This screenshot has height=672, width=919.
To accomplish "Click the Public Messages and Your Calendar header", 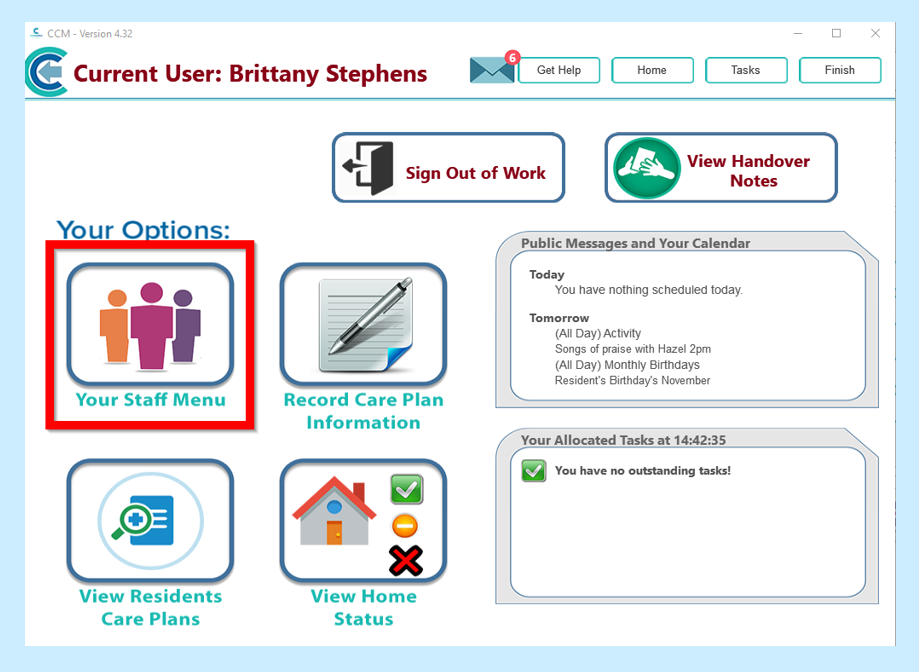I will [x=635, y=243].
